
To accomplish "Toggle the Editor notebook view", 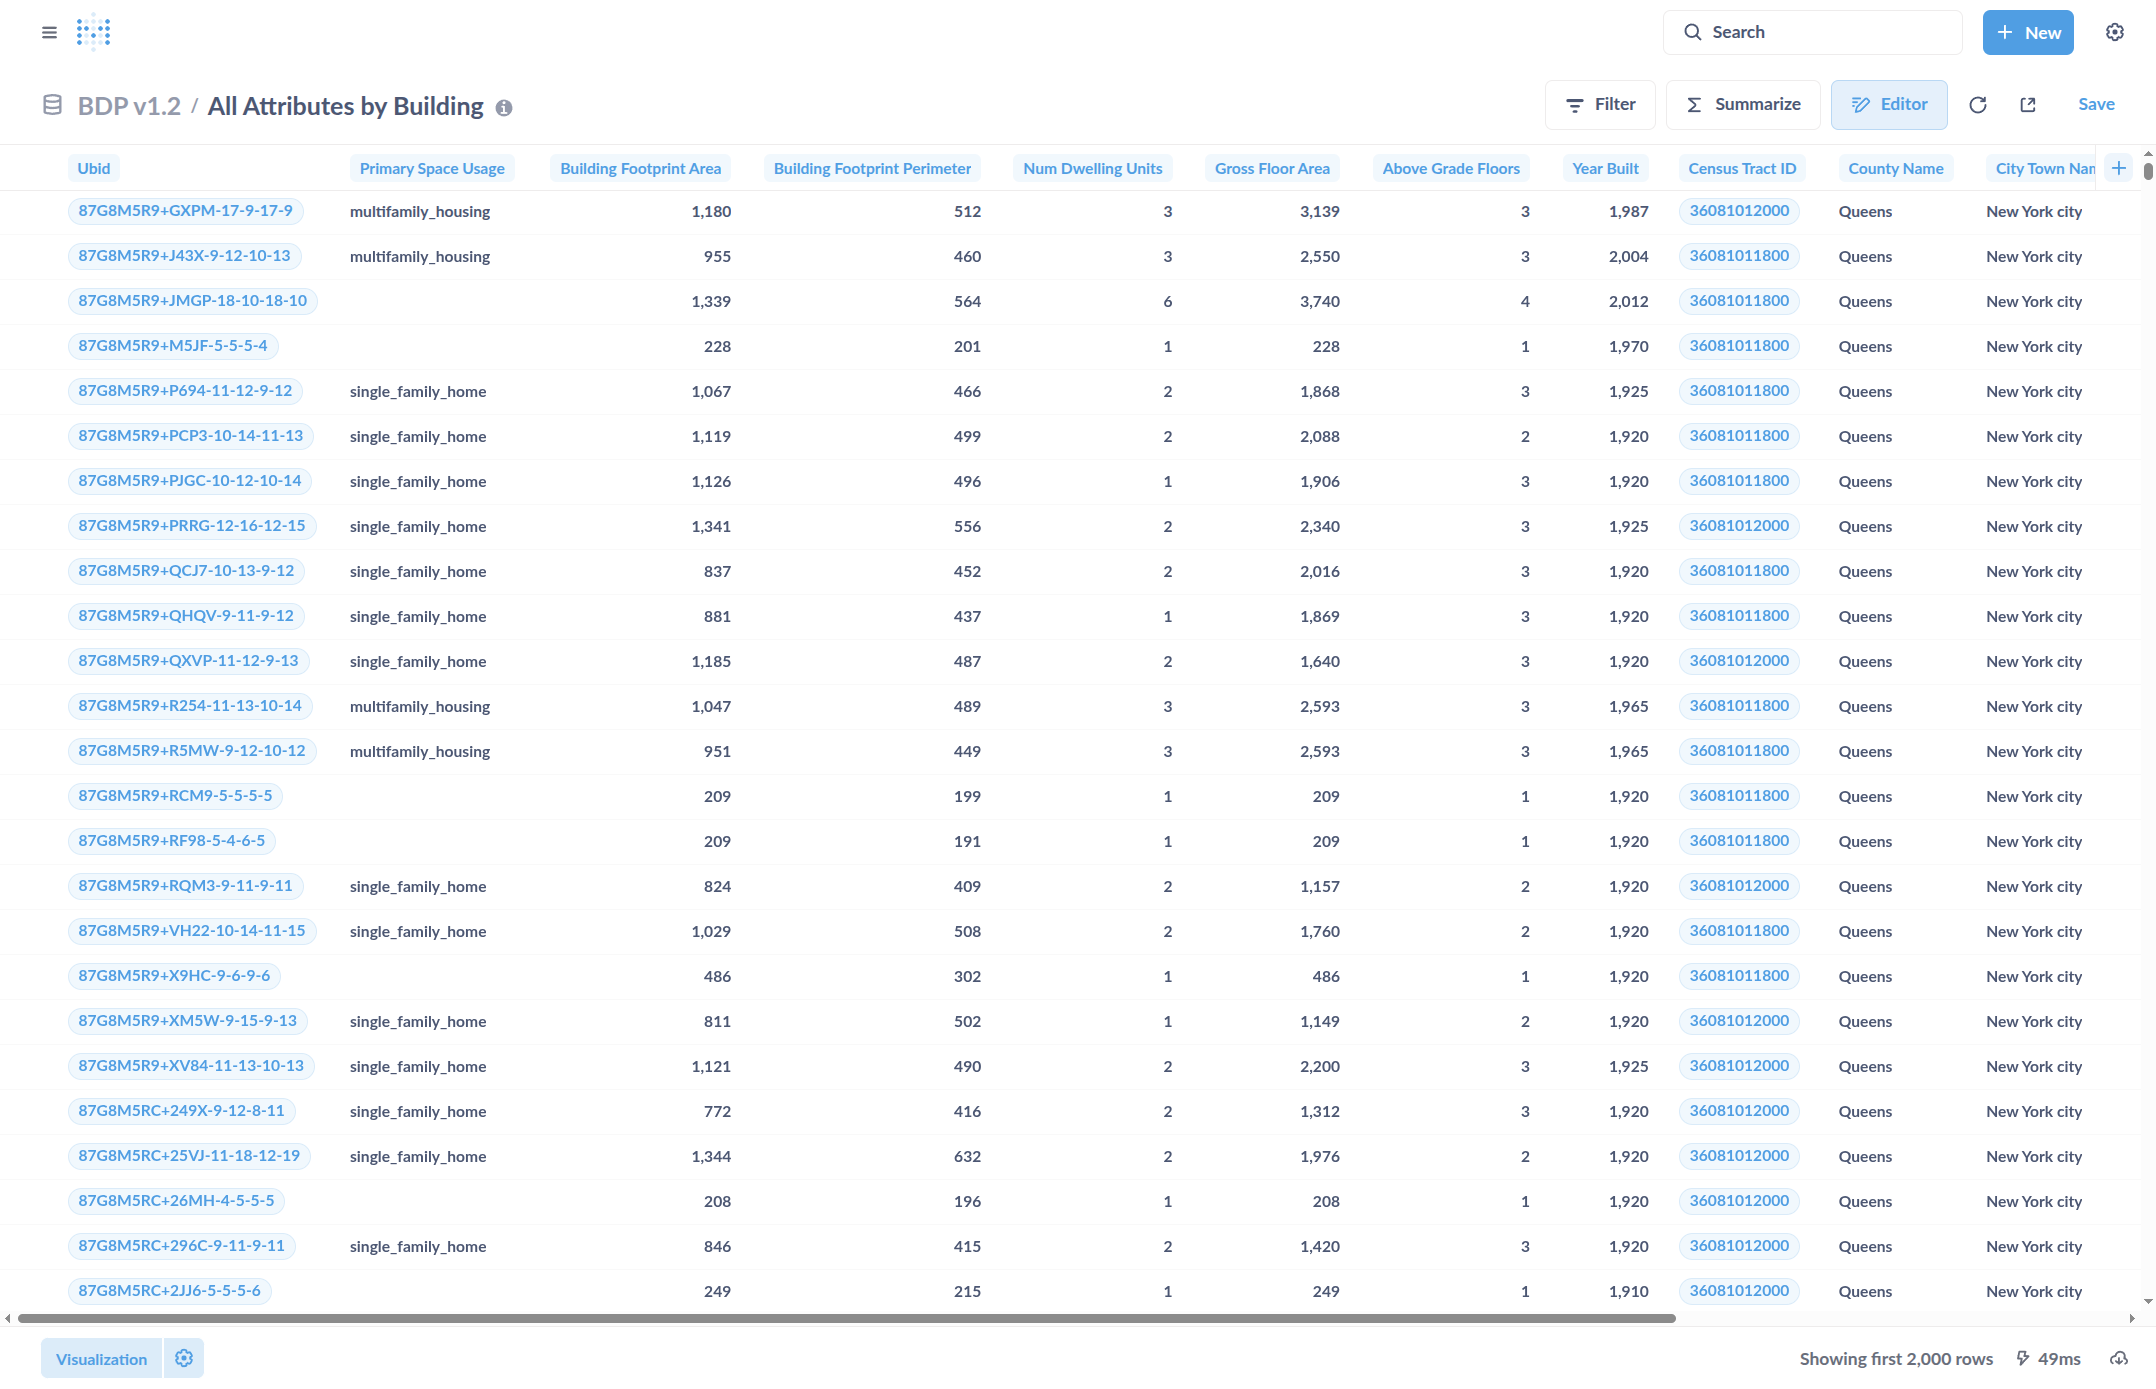I will click(x=1888, y=105).
